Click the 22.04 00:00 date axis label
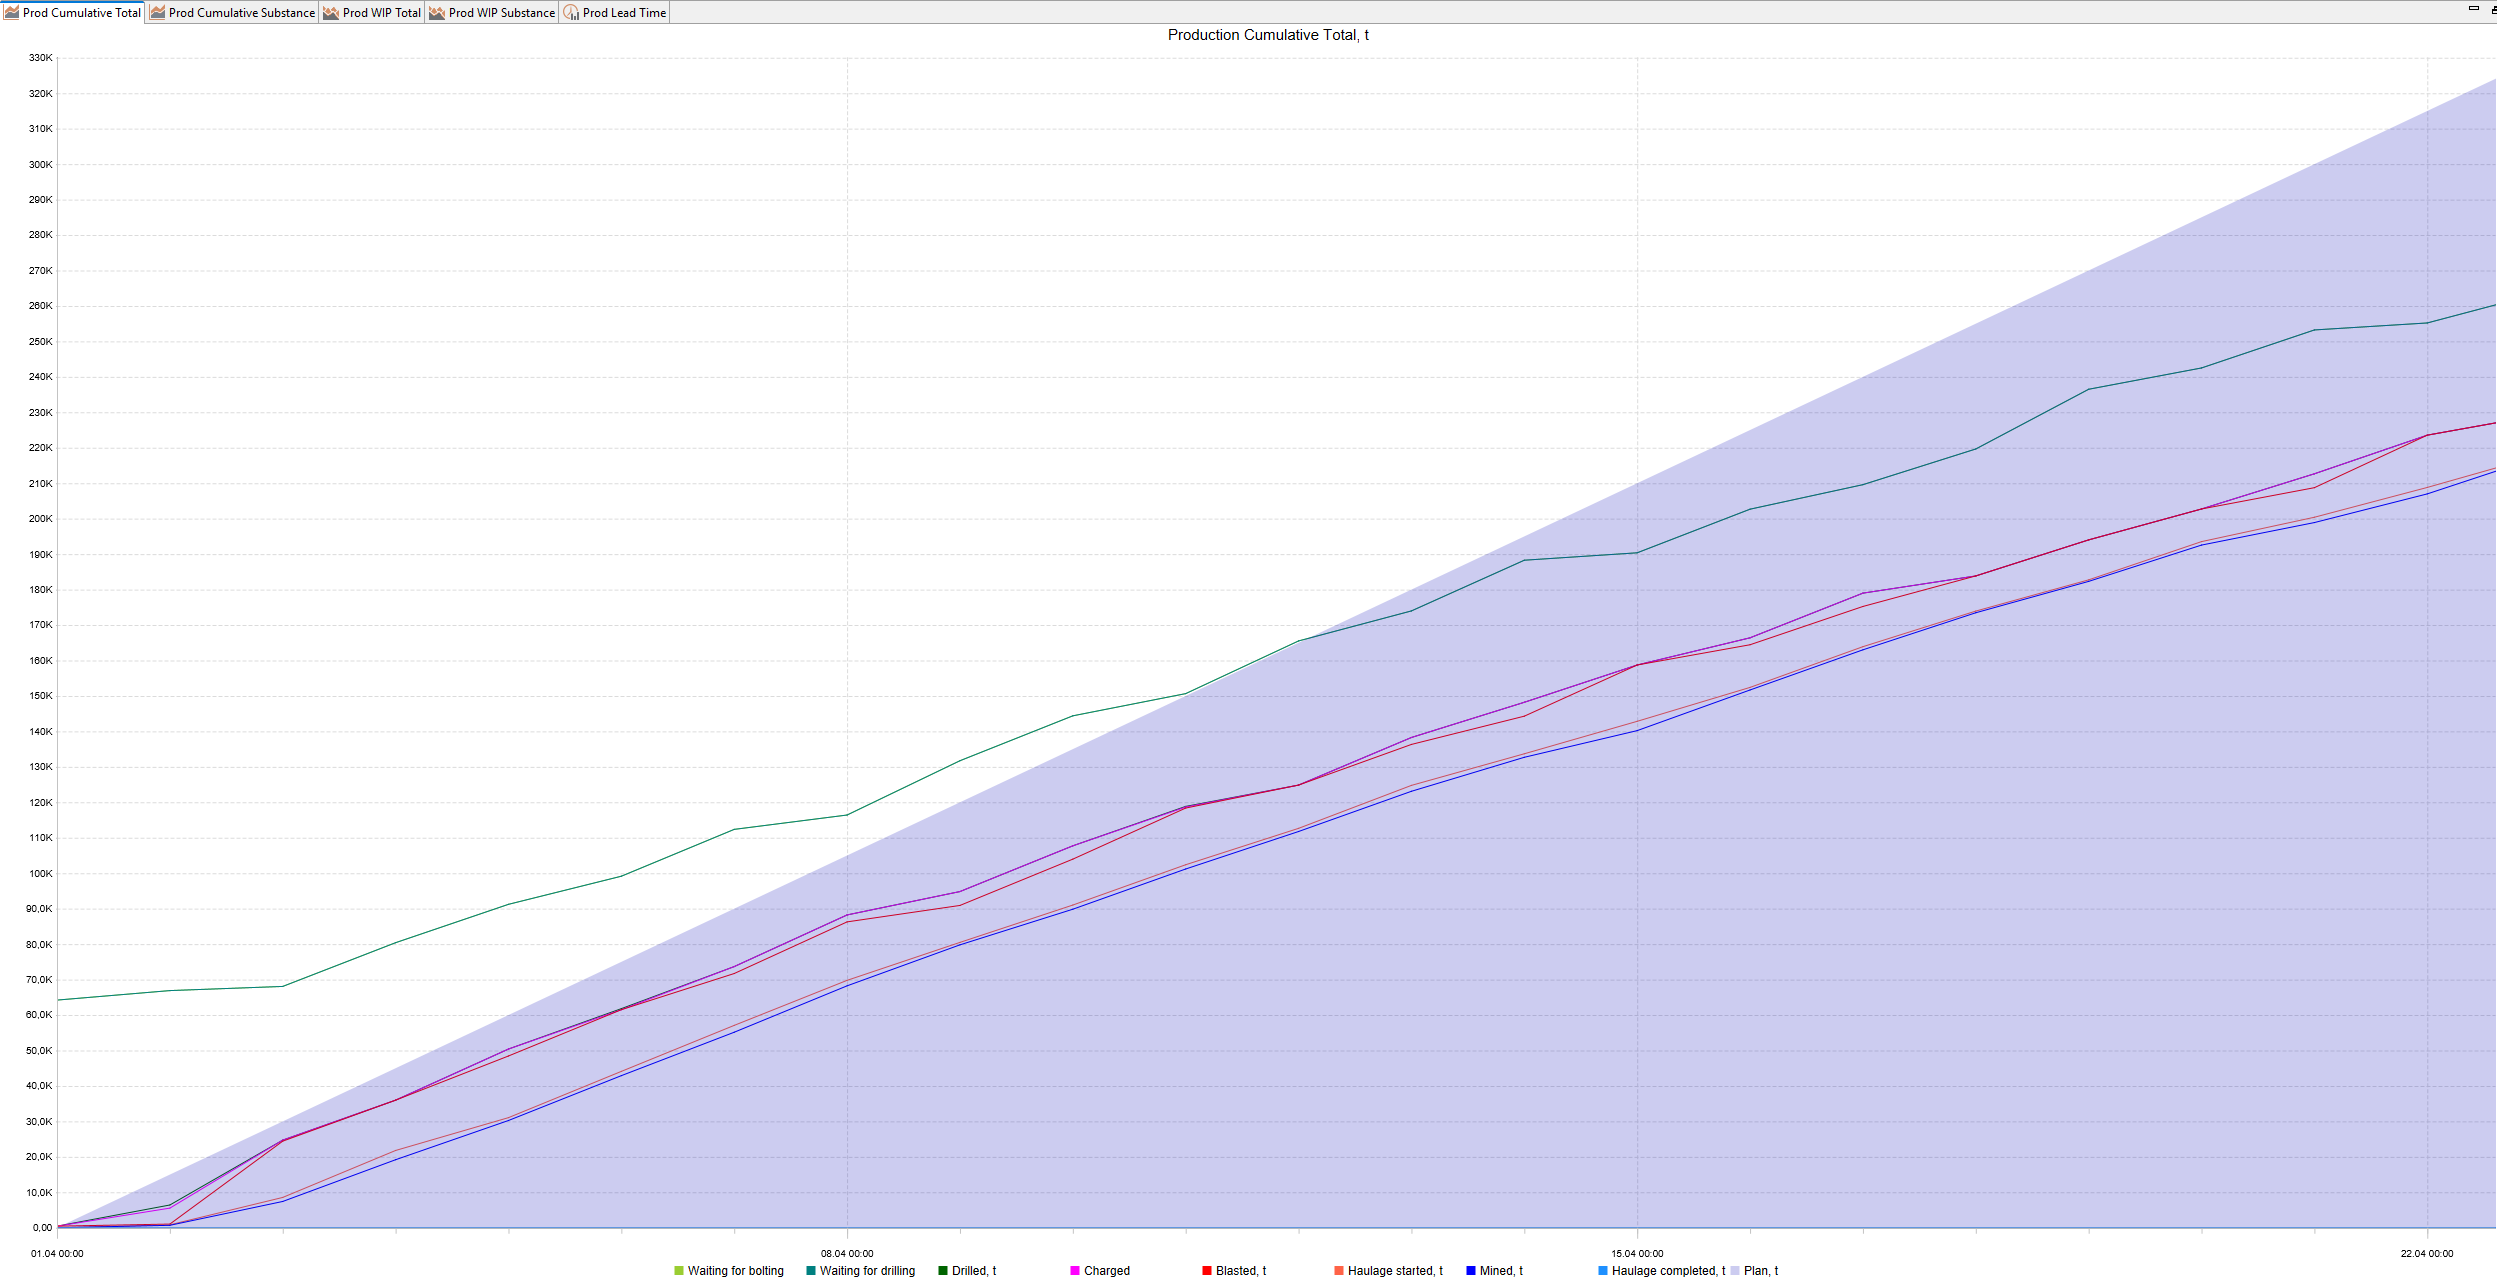 coord(2427,1254)
